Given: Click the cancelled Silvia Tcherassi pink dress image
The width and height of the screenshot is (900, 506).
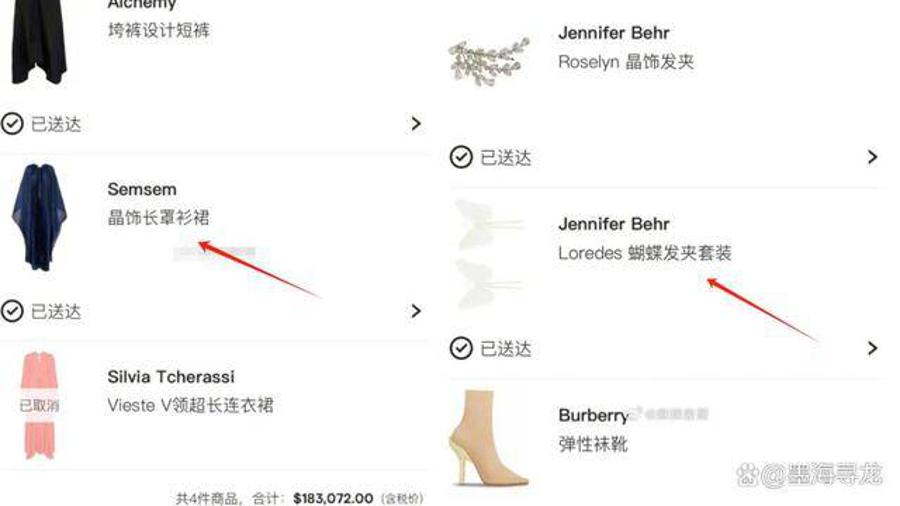Looking at the screenshot, I should (x=39, y=406).
